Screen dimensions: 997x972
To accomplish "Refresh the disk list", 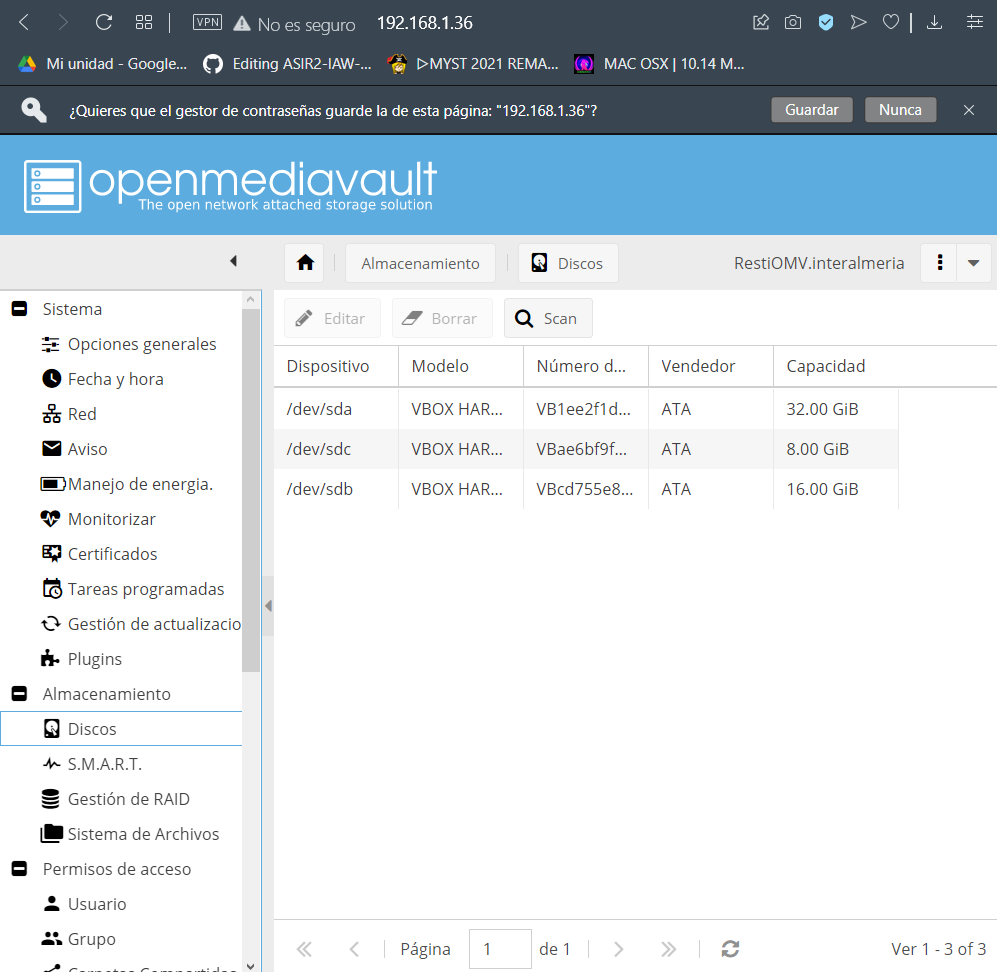I will (x=730, y=949).
